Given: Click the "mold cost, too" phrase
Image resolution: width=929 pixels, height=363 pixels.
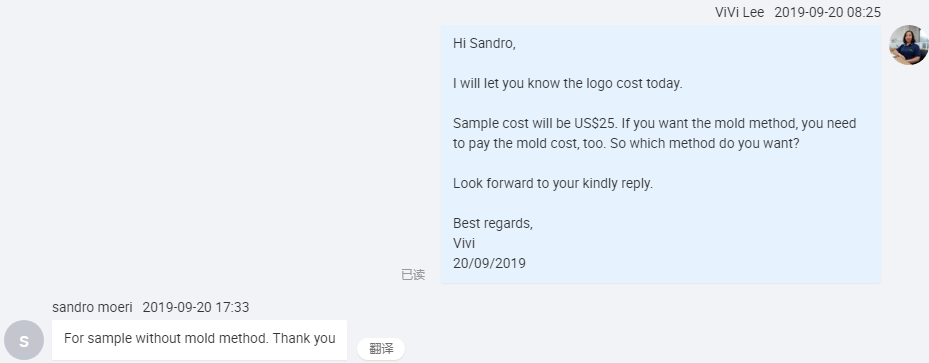Looking at the screenshot, I should 557,143.
